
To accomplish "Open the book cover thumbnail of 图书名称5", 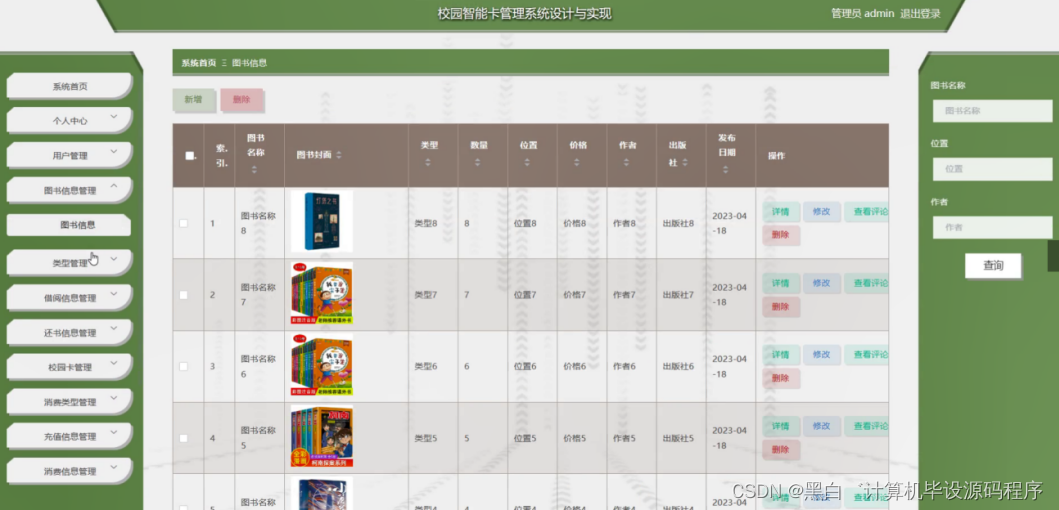I will coord(321,436).
